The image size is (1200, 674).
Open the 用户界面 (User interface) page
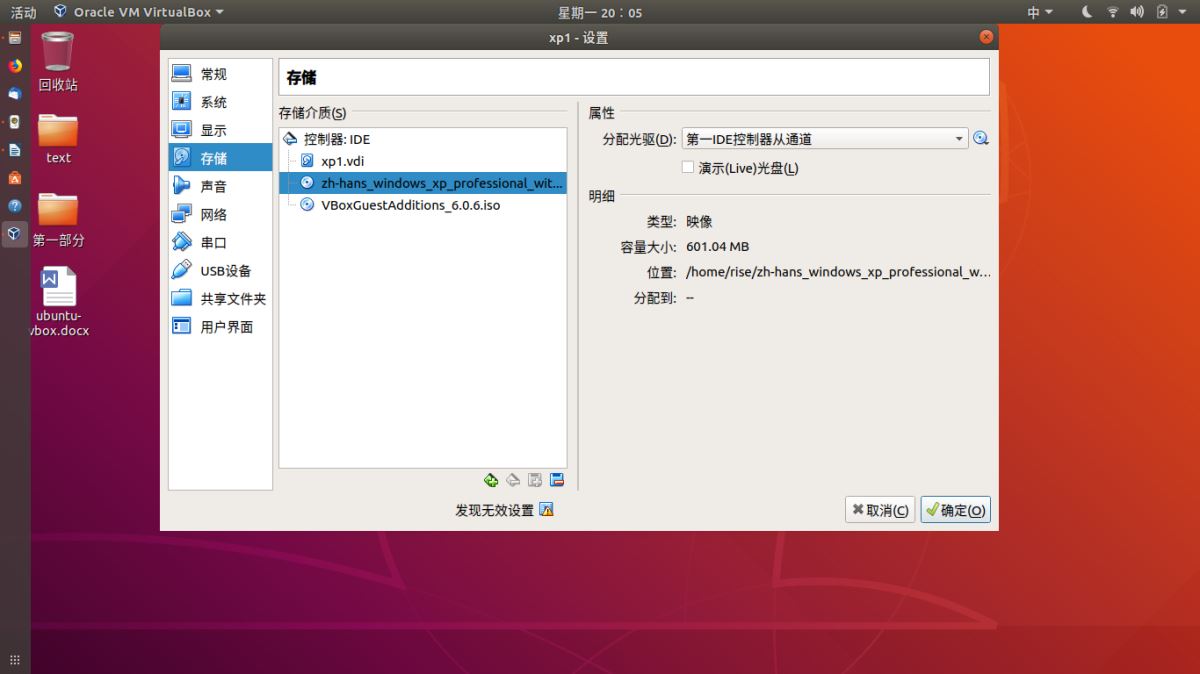tap(220, 326)
